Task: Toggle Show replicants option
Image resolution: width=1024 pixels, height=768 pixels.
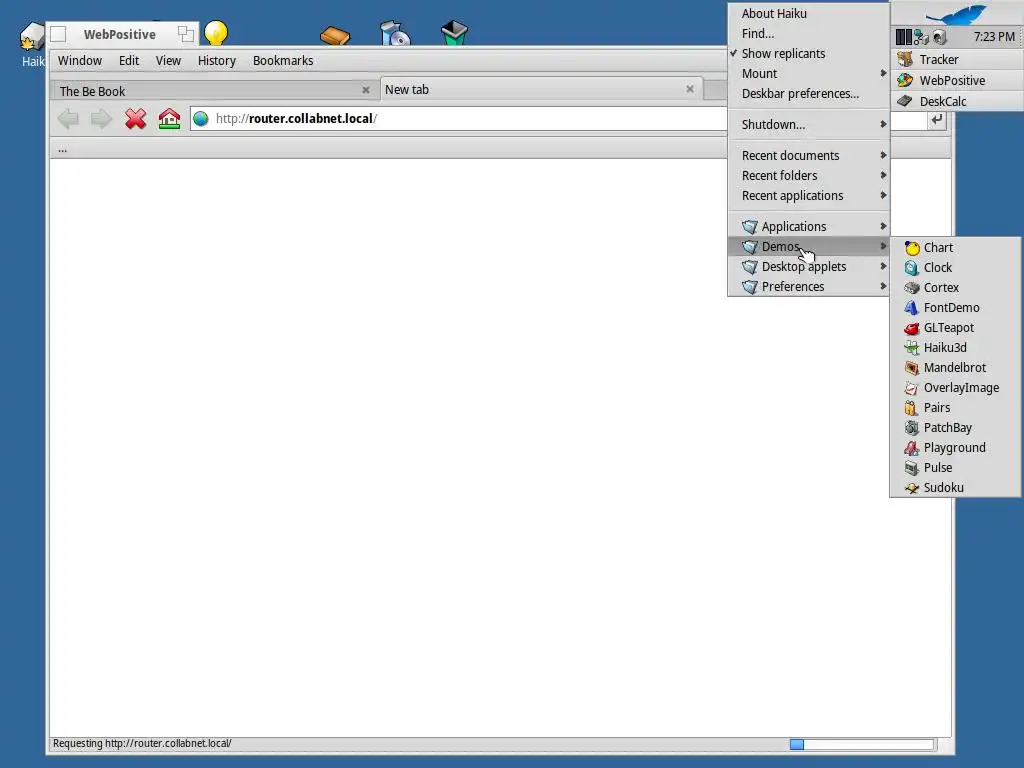Action: click(x=808, y=54)
